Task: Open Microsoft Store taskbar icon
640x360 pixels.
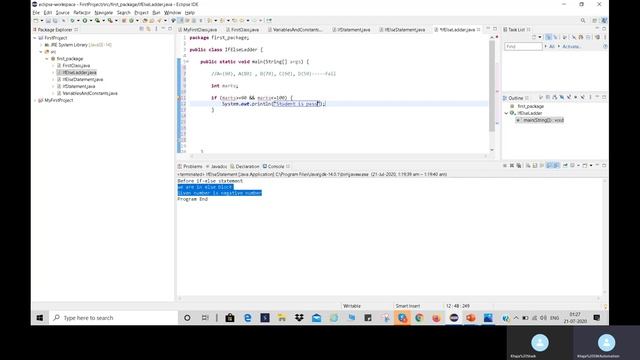Action: (230, 318)
